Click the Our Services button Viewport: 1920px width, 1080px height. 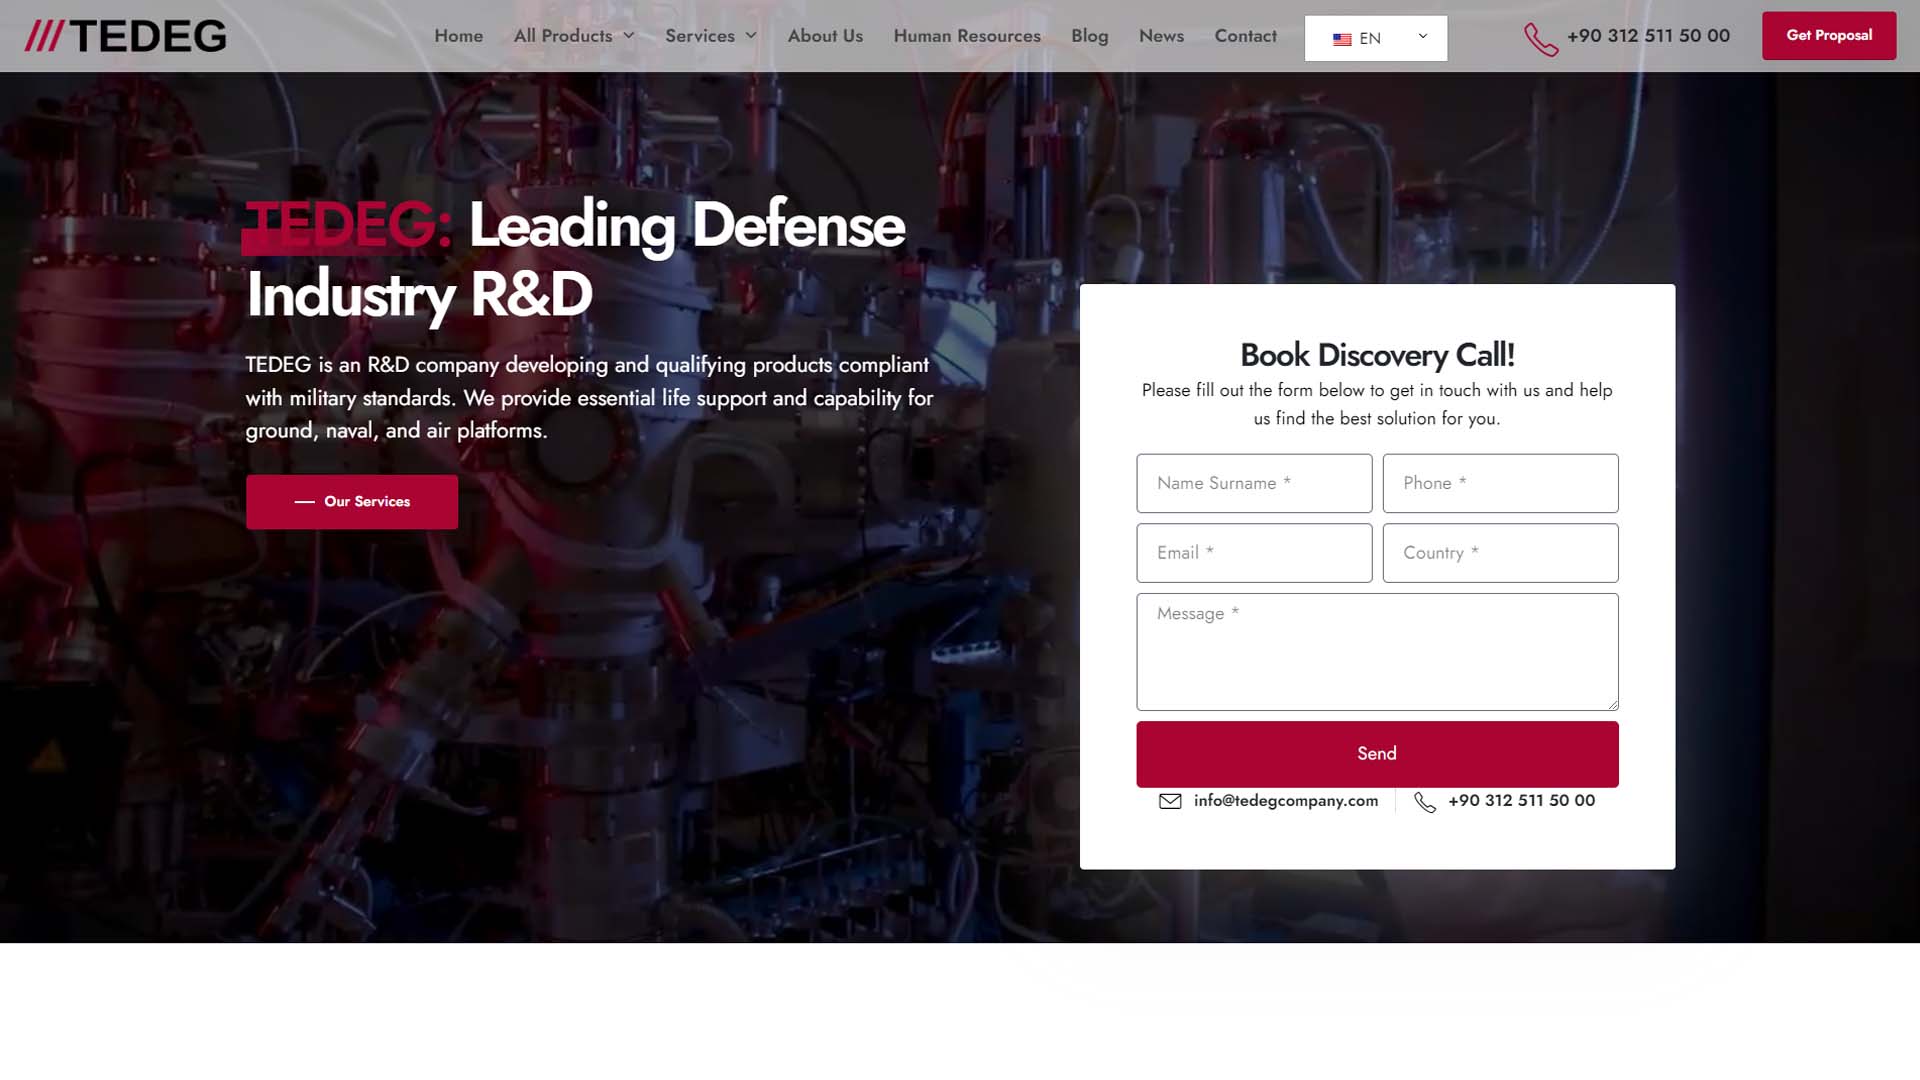[352, 502]
